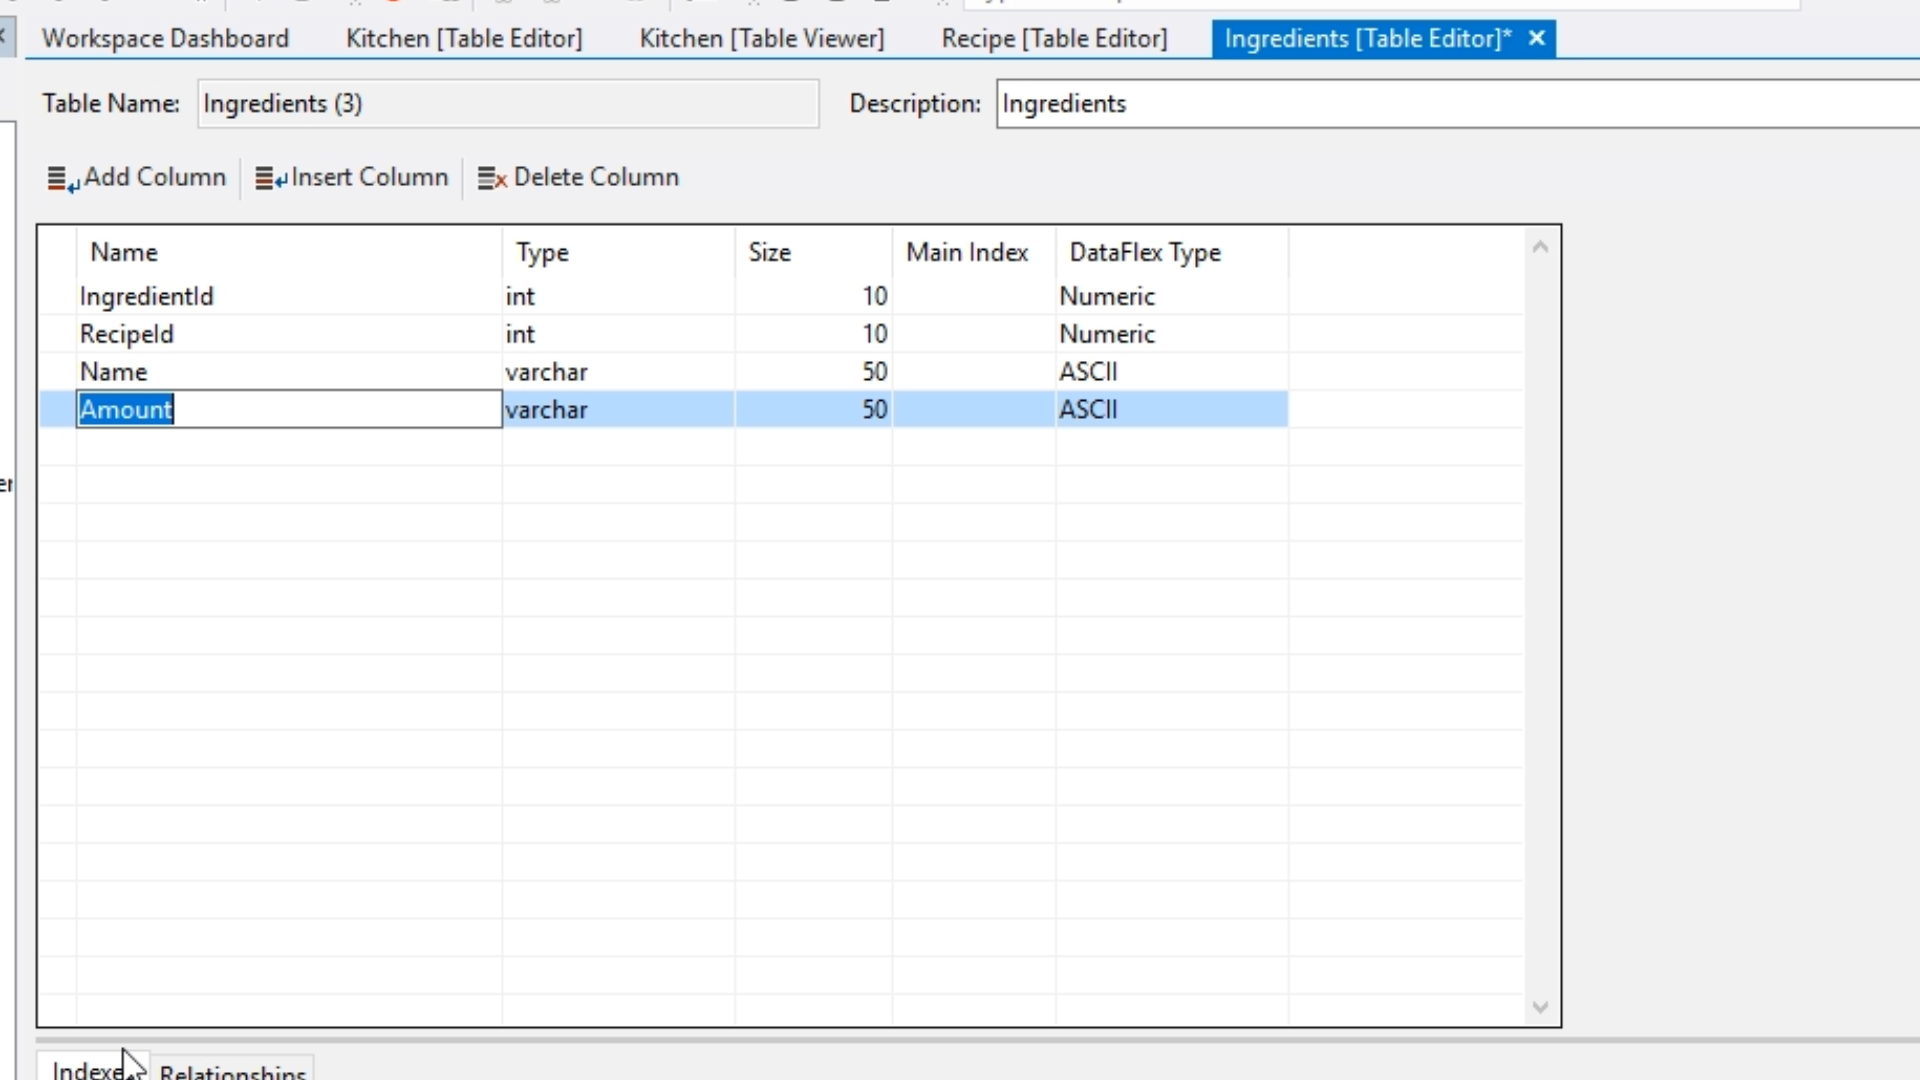The image size is (1920, 1080).
Task: Close the Ingredients Table Editor tab
Action: point(1537,39)
